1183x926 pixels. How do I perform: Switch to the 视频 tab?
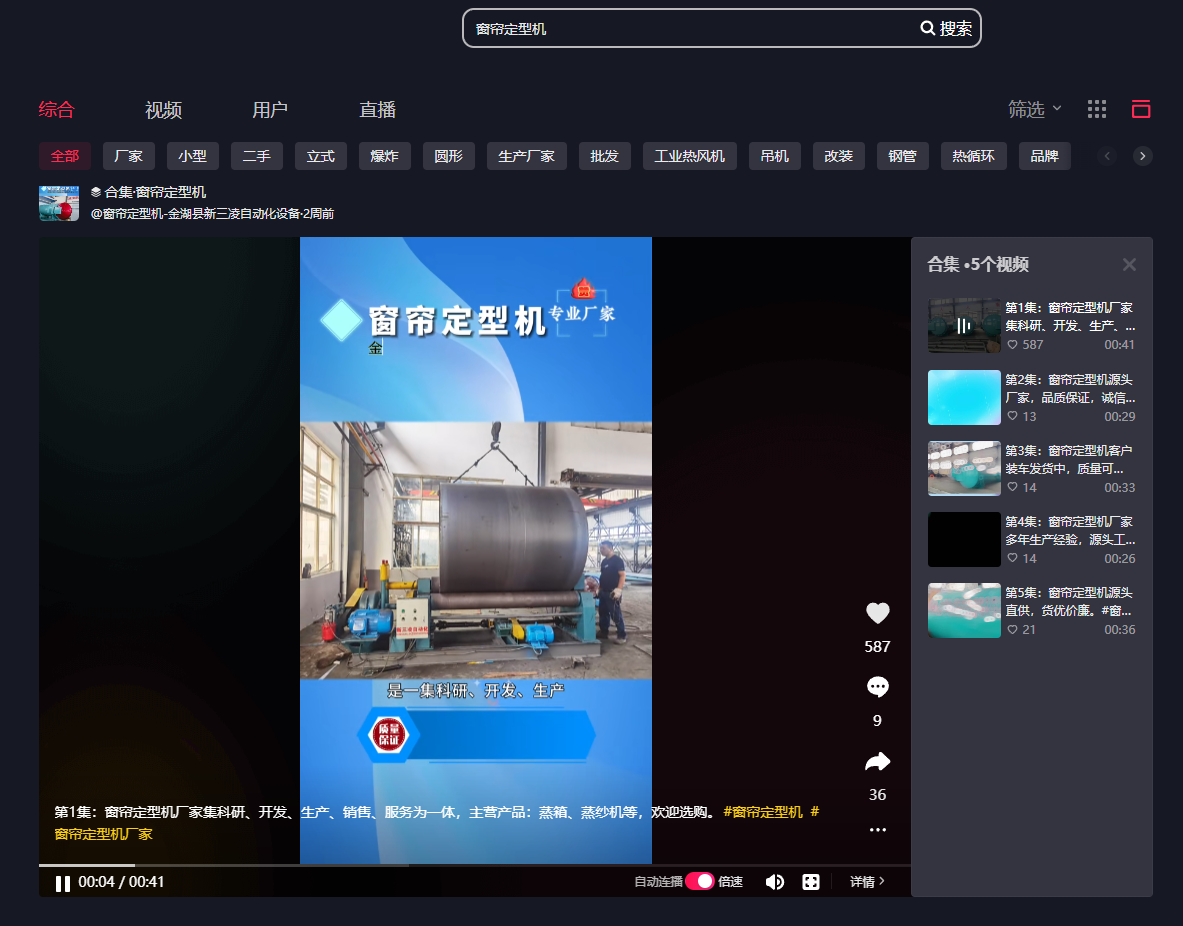[163, 110]
